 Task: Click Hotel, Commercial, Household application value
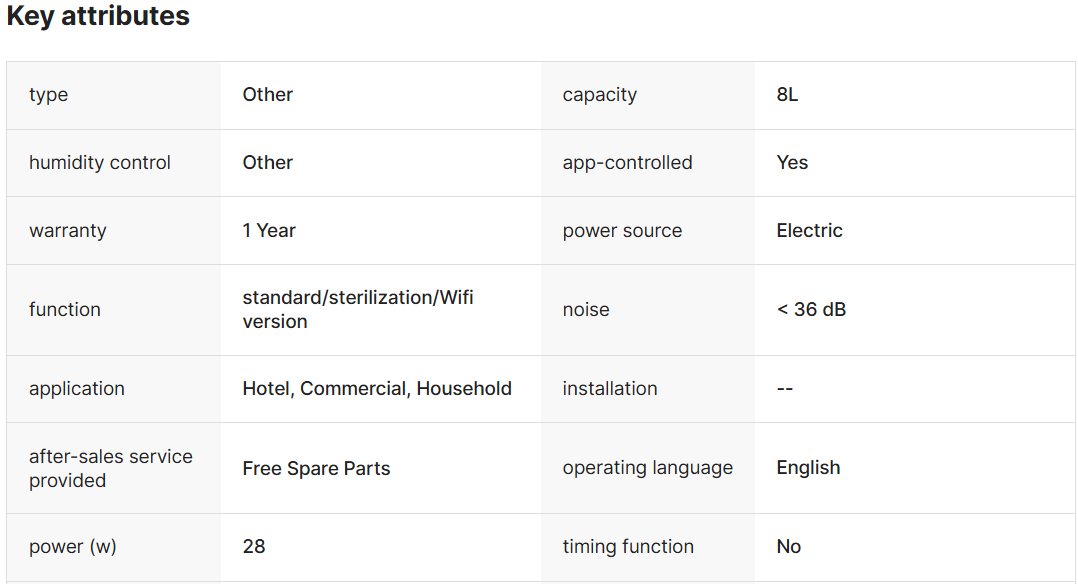(377, 389)
